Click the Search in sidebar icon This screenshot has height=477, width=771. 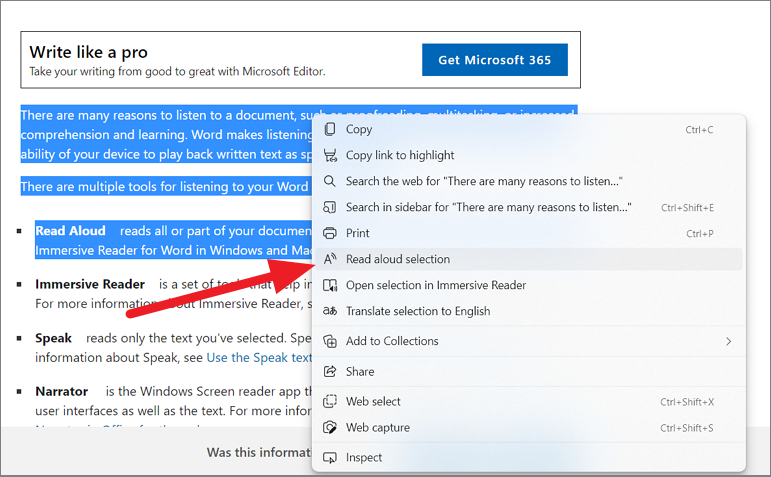tap(330, 207)
